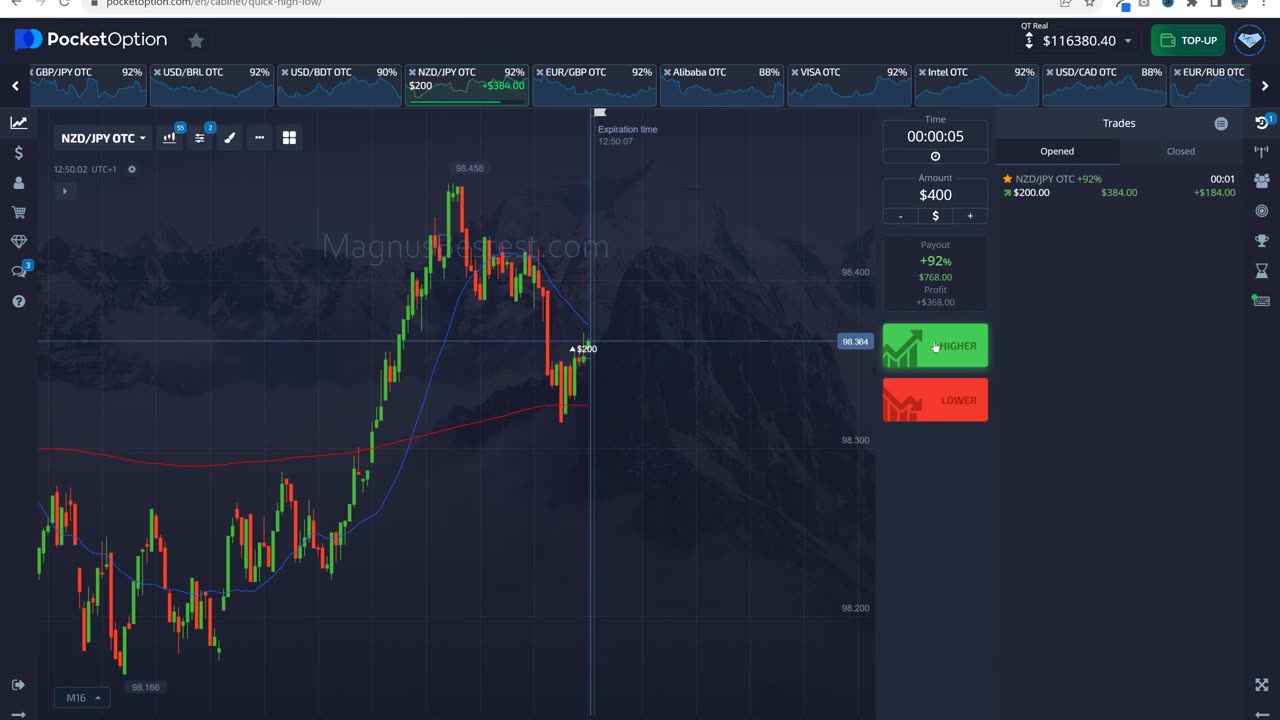This screenshot has width=1280, height=720.
Task: Select USD/BRL OTC asset tab
Action: tap(212, 85)
